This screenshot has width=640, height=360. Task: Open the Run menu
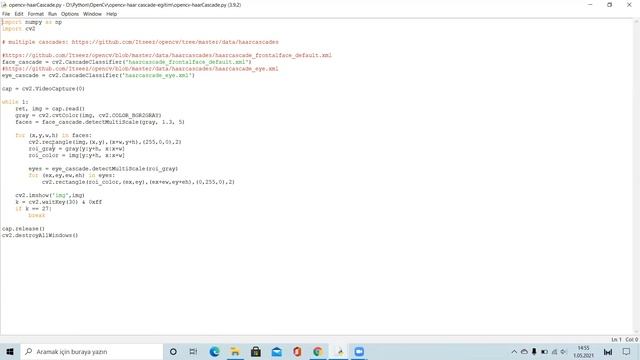point(52,14)
